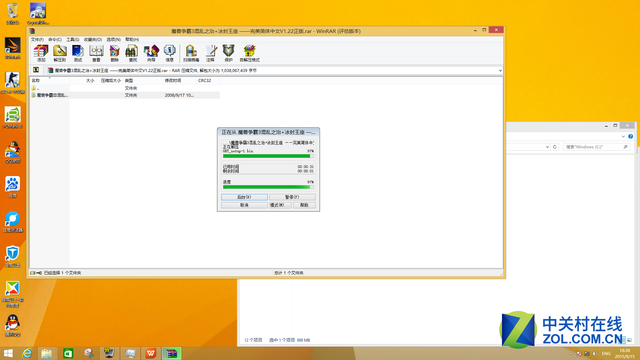640x360 pixels.
Task: Select the 魔兽争霸 folder row in archive list
Action: coord(125,95)
